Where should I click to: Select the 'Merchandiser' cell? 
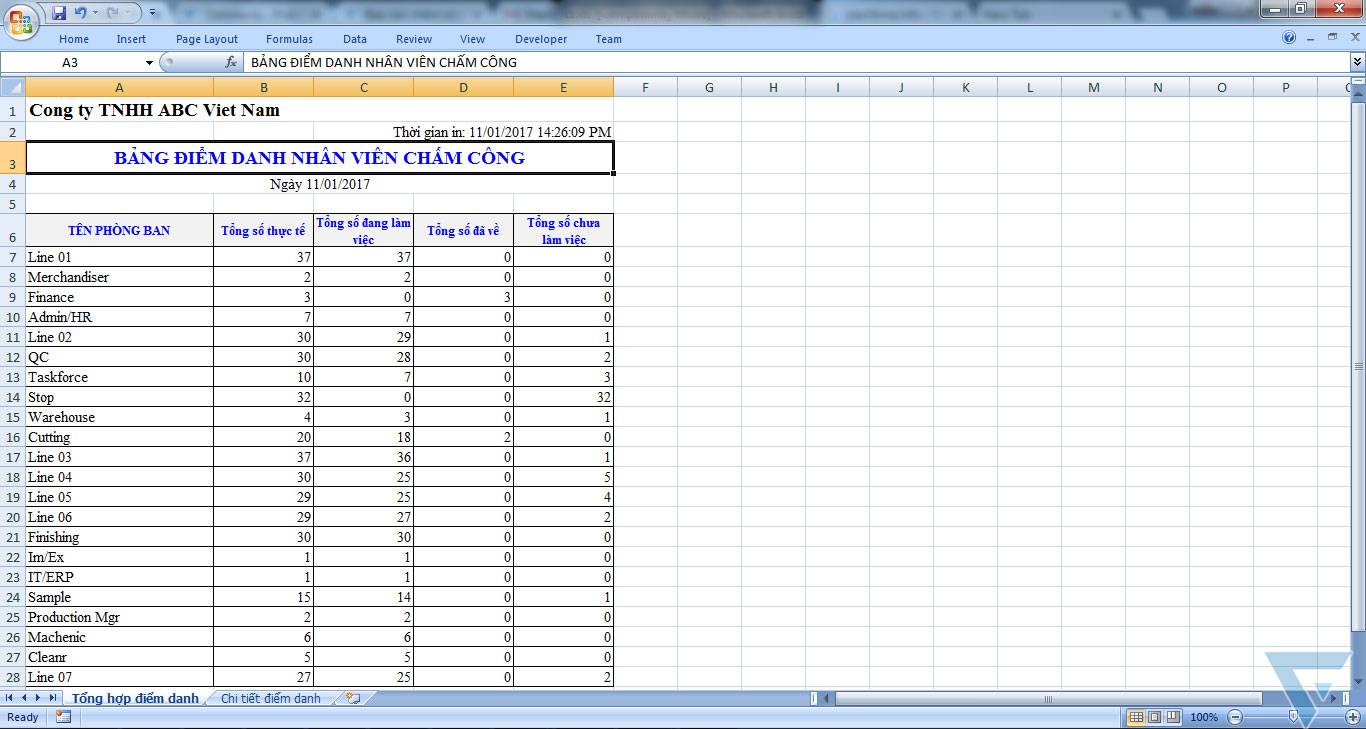coord(120,277)
